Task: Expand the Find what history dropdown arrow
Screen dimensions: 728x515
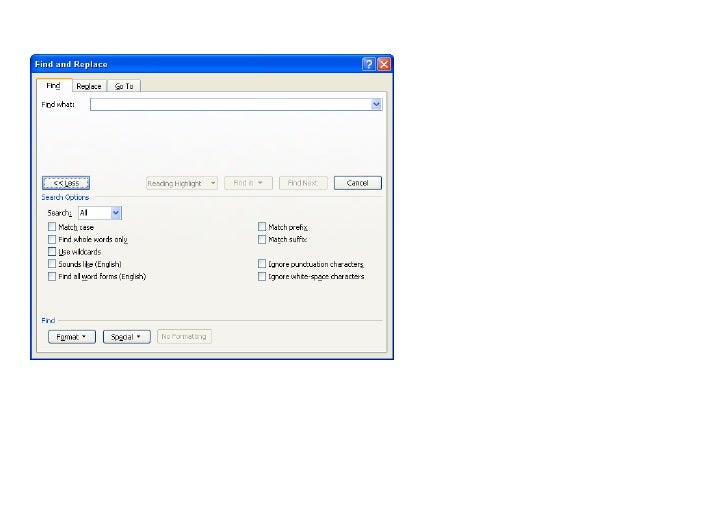Action: [x=377, y=104]
